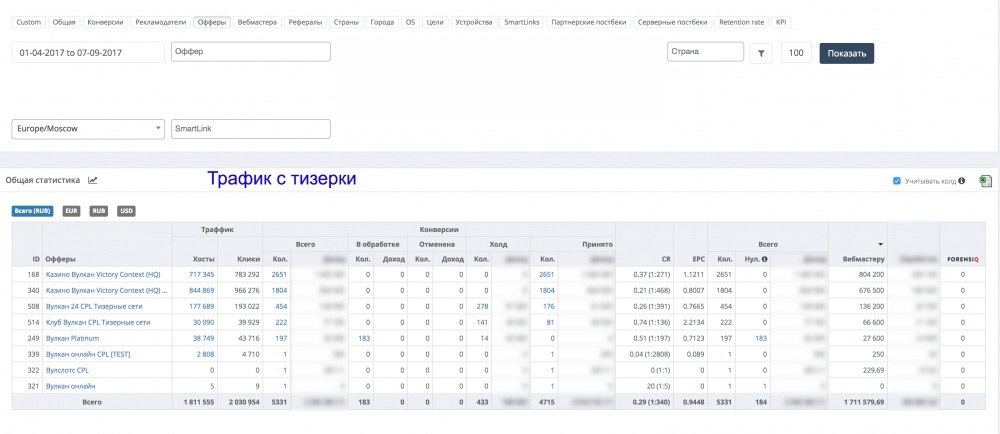Open the chart icon beside Общая статистика
Screen dimensions: 1000x434
(x=92, y=180)
